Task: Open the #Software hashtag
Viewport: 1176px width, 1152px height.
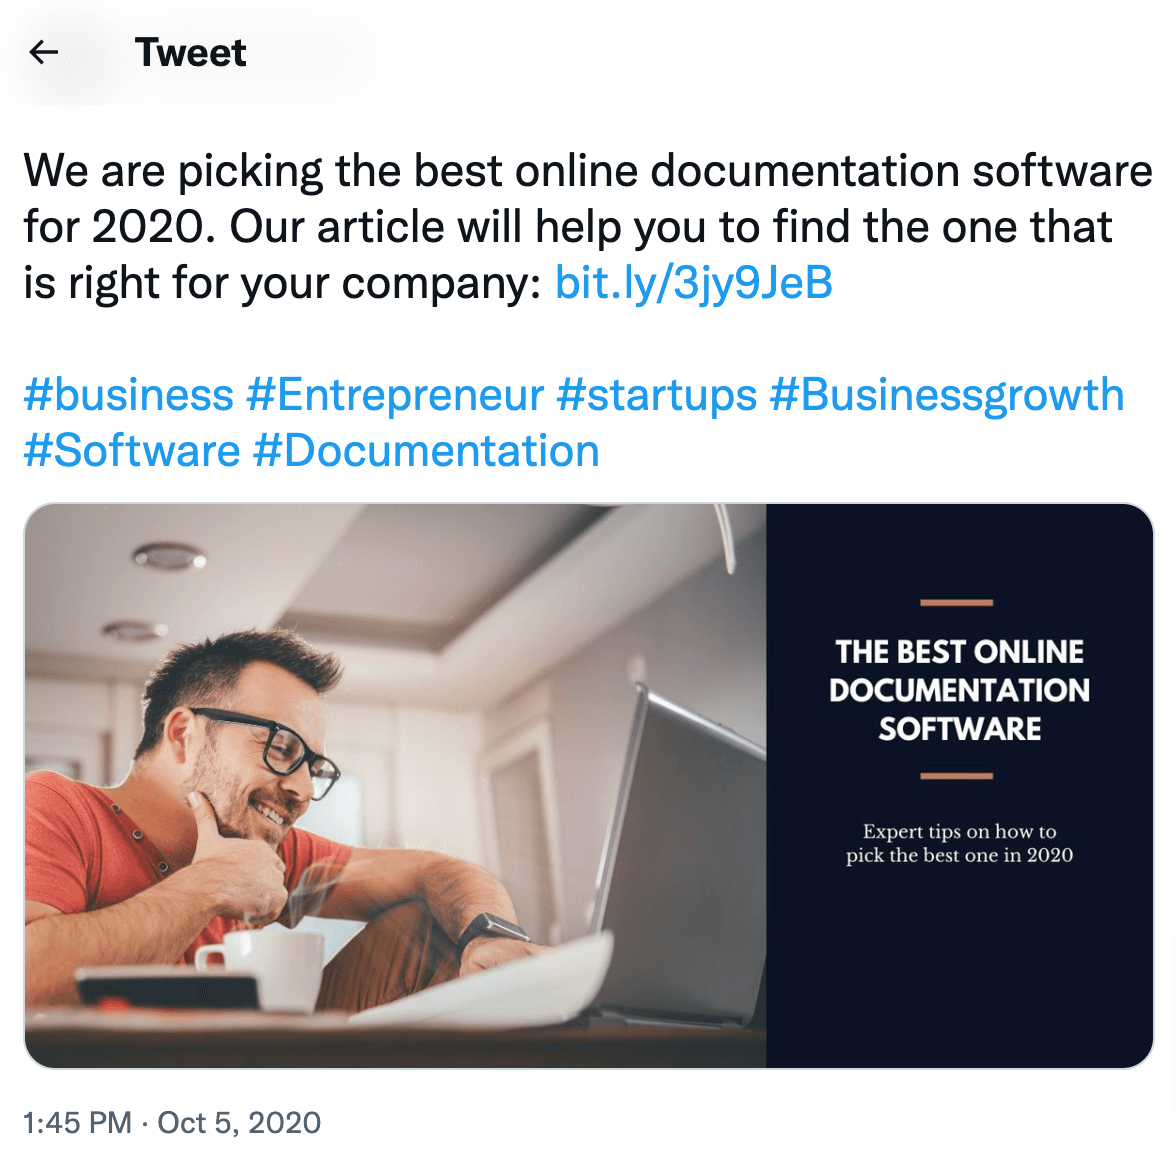Action: tap(132, 451)
